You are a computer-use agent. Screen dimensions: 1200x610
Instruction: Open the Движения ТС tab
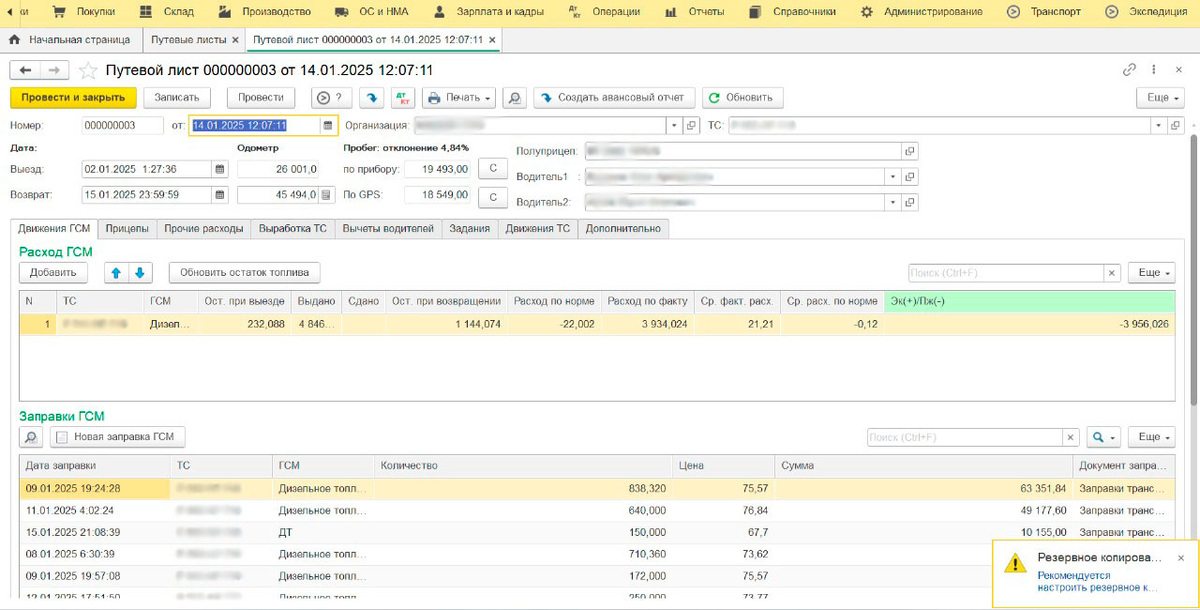coord(537,228)
